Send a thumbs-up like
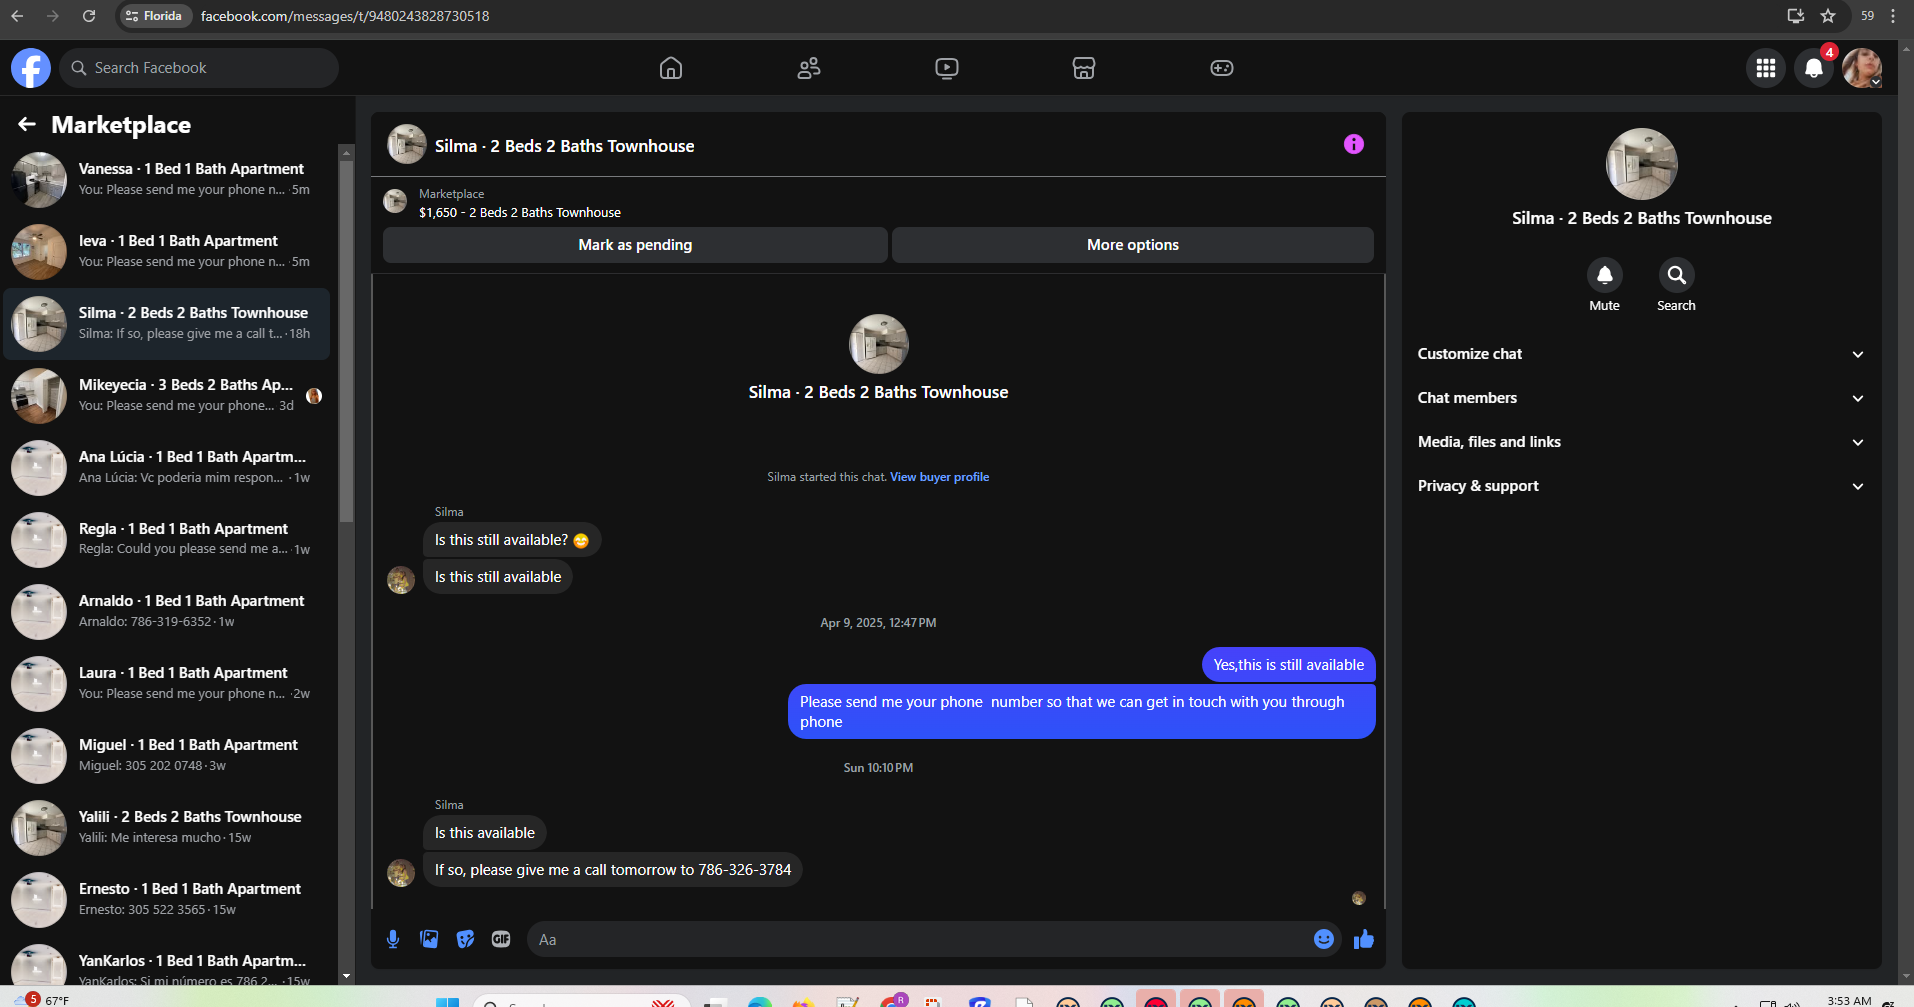Screen dimensions: 1914x1007 point(1364,939)
